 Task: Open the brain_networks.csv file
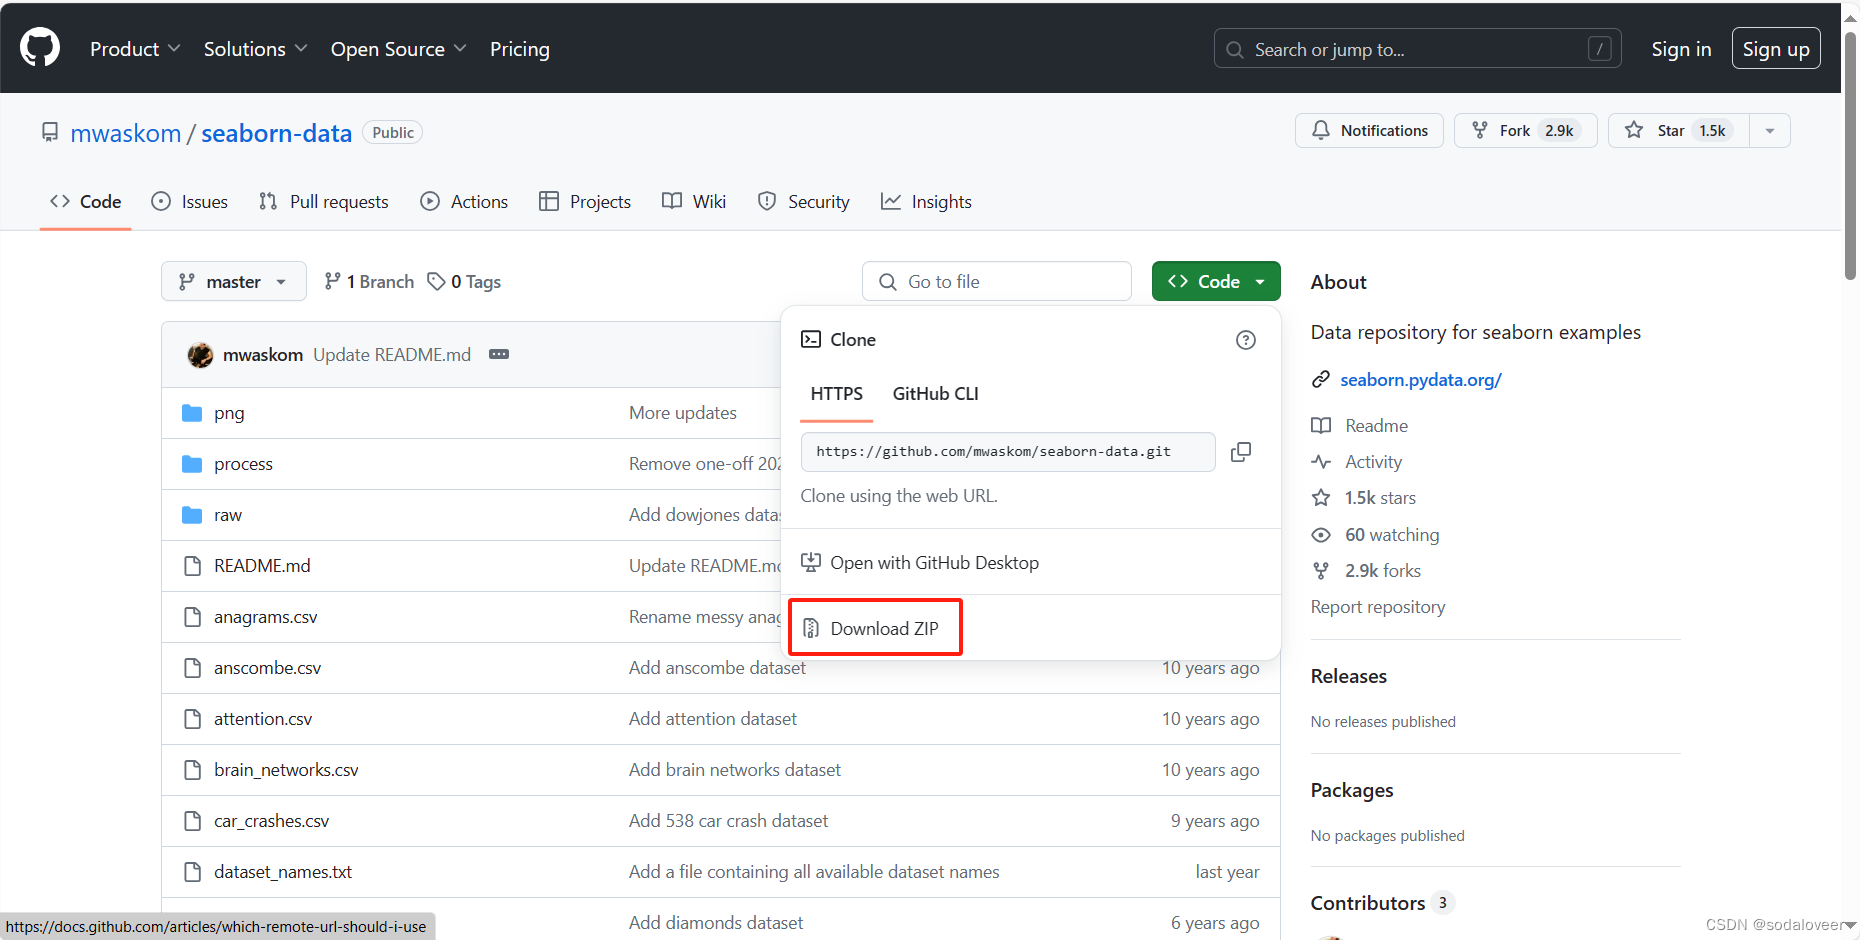pyautogui.click(x=286, y=770)
